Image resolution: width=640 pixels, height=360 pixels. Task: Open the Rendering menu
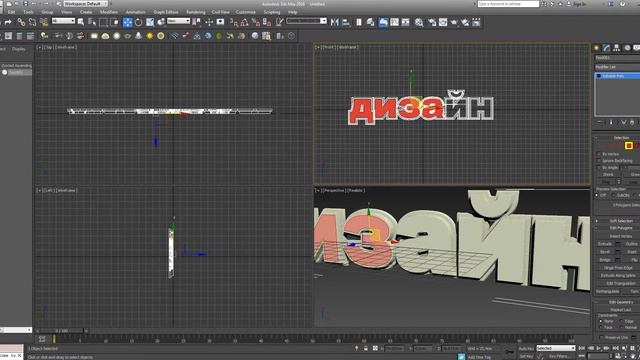196,12
